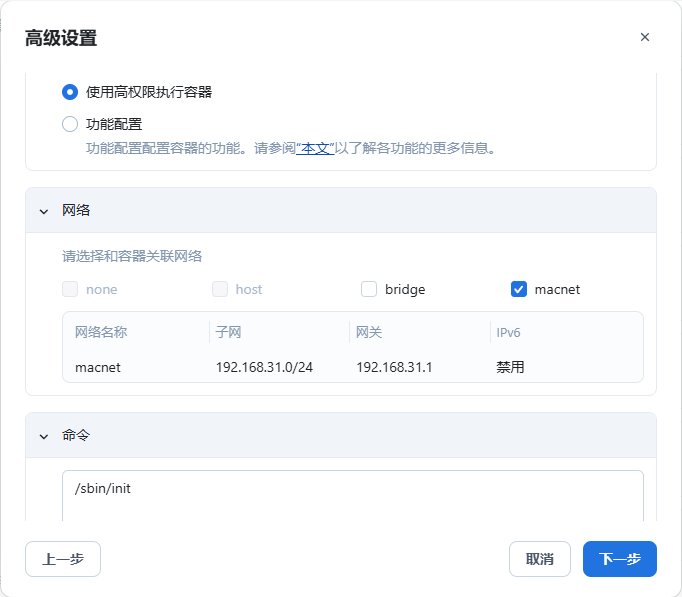This screenshot has height=597, width=682.
Task: Collapse the 命令 section chevron
Action: pyautogui.click(x=43, y=437)
